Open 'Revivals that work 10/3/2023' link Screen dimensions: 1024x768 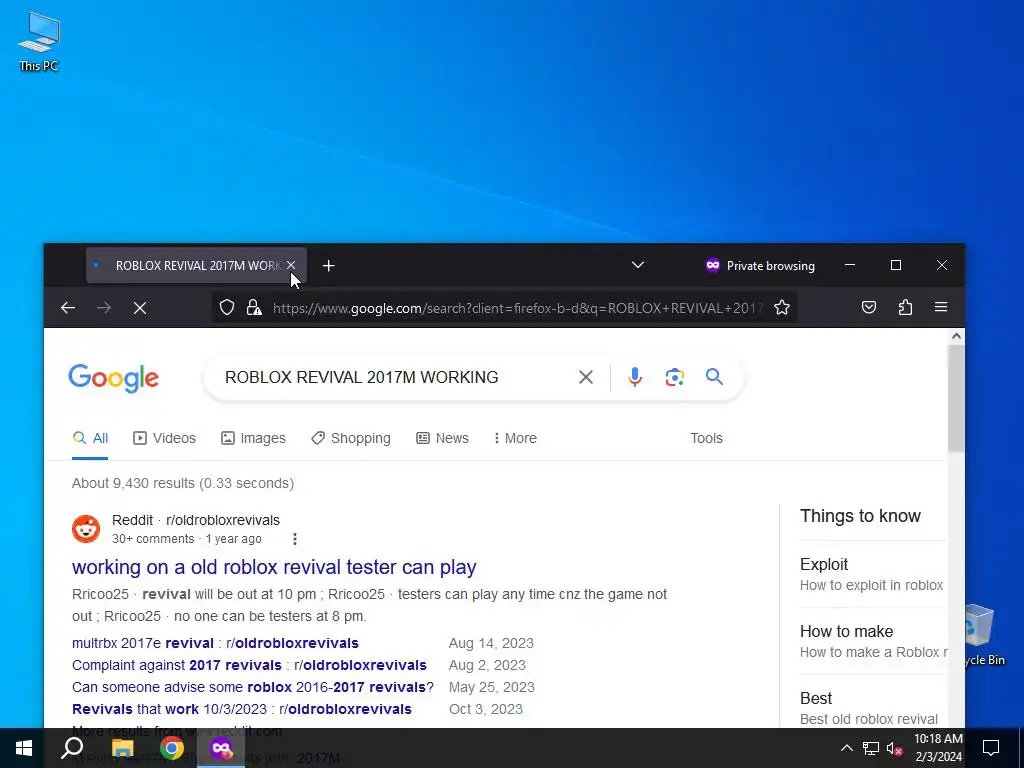tap(242, 709)
